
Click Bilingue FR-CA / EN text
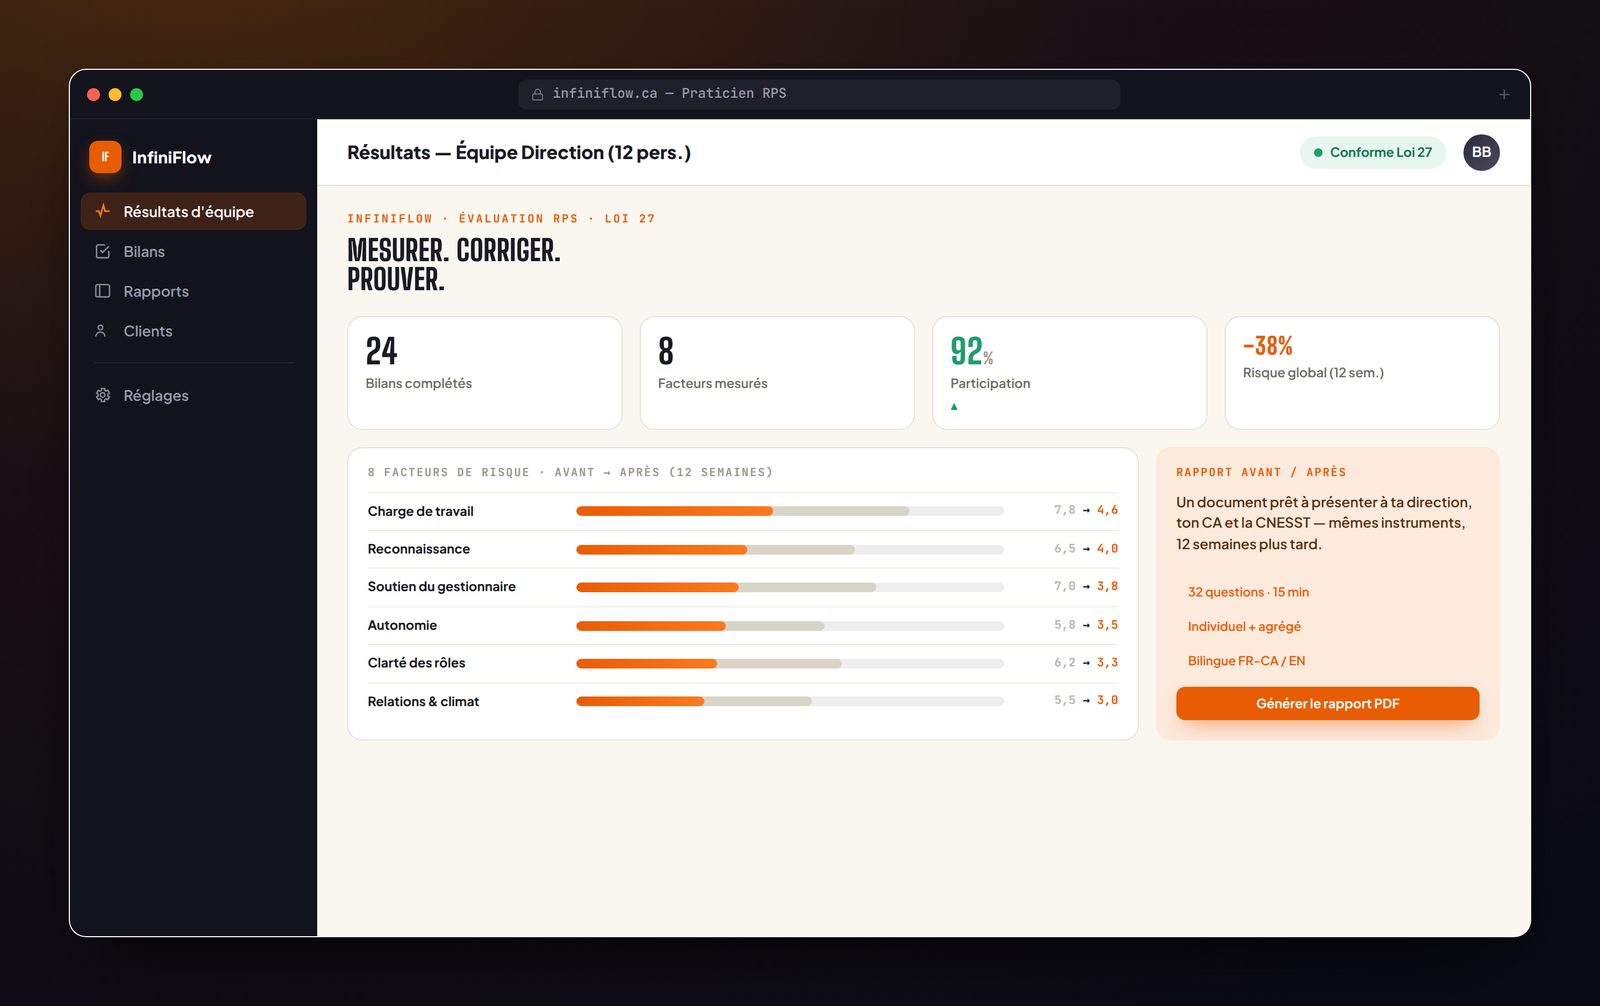[x=1246, y=661]
